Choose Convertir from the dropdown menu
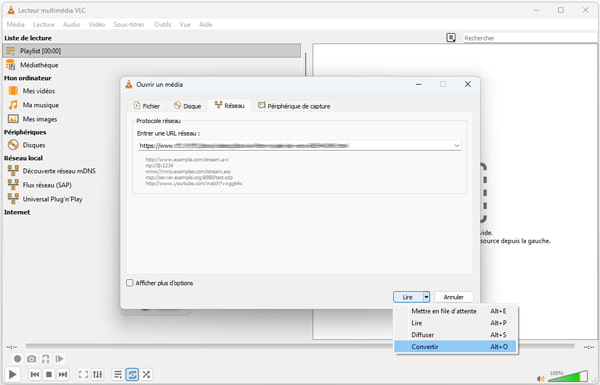The image size is (600, 385). pos(455,347)
